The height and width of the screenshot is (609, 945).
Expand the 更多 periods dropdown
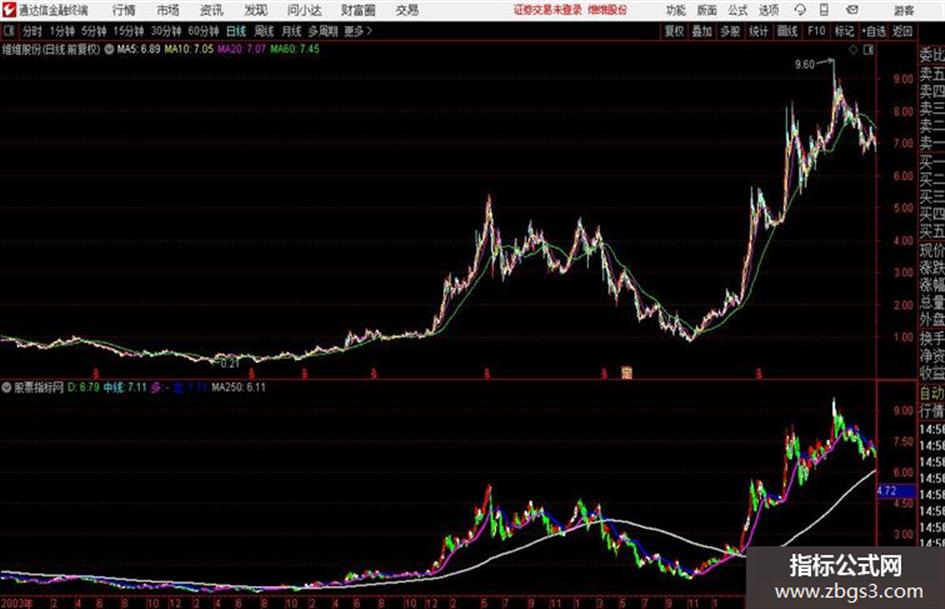[x=359, y=31]
